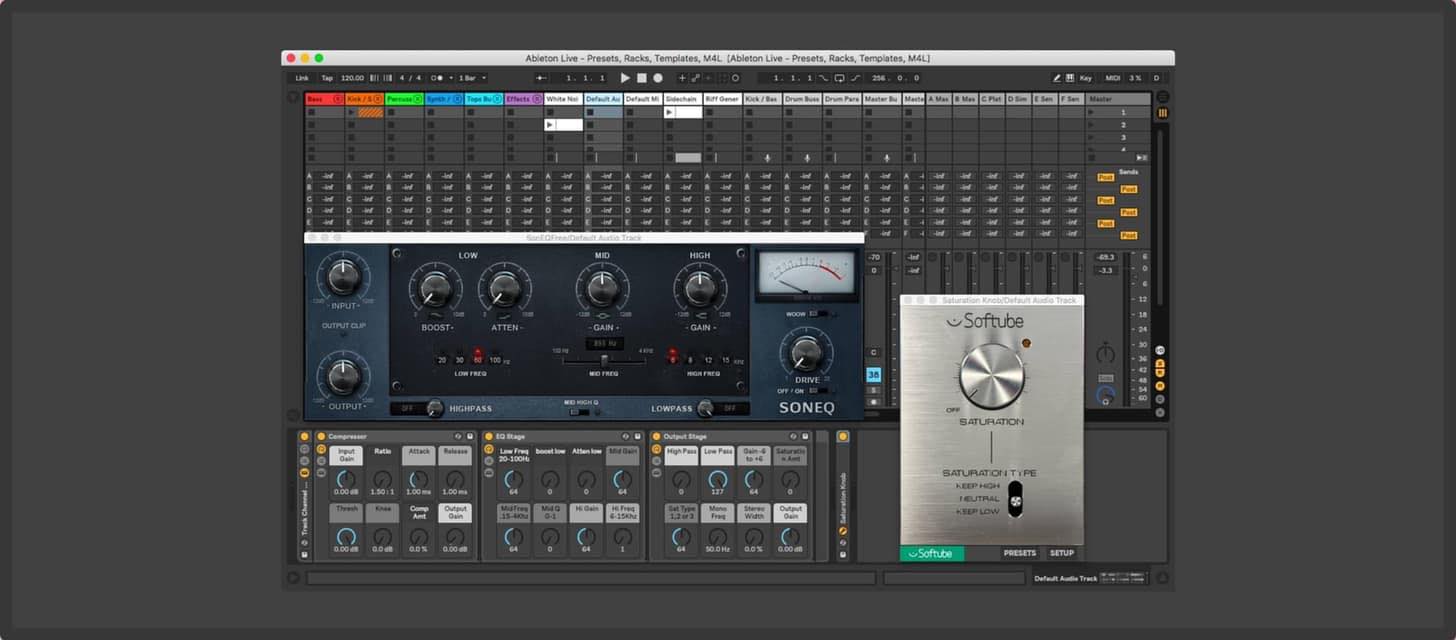Click the SonEQ MID gain knob

tap(602, 290)
